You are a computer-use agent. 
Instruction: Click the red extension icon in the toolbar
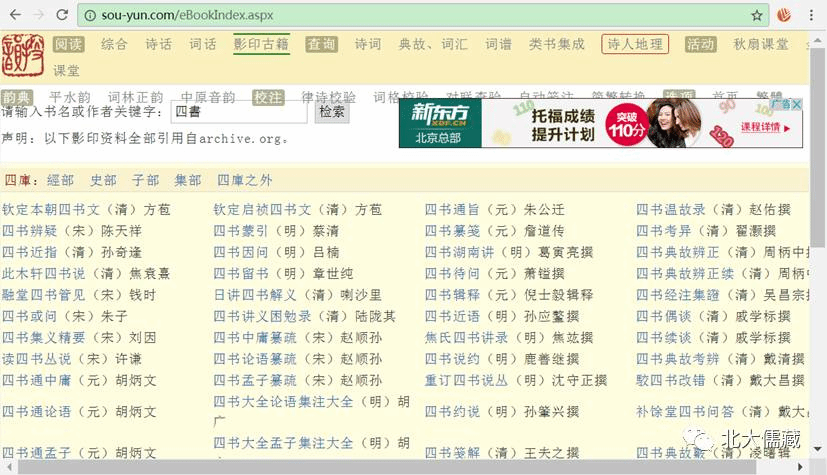[x=786, y=15]
